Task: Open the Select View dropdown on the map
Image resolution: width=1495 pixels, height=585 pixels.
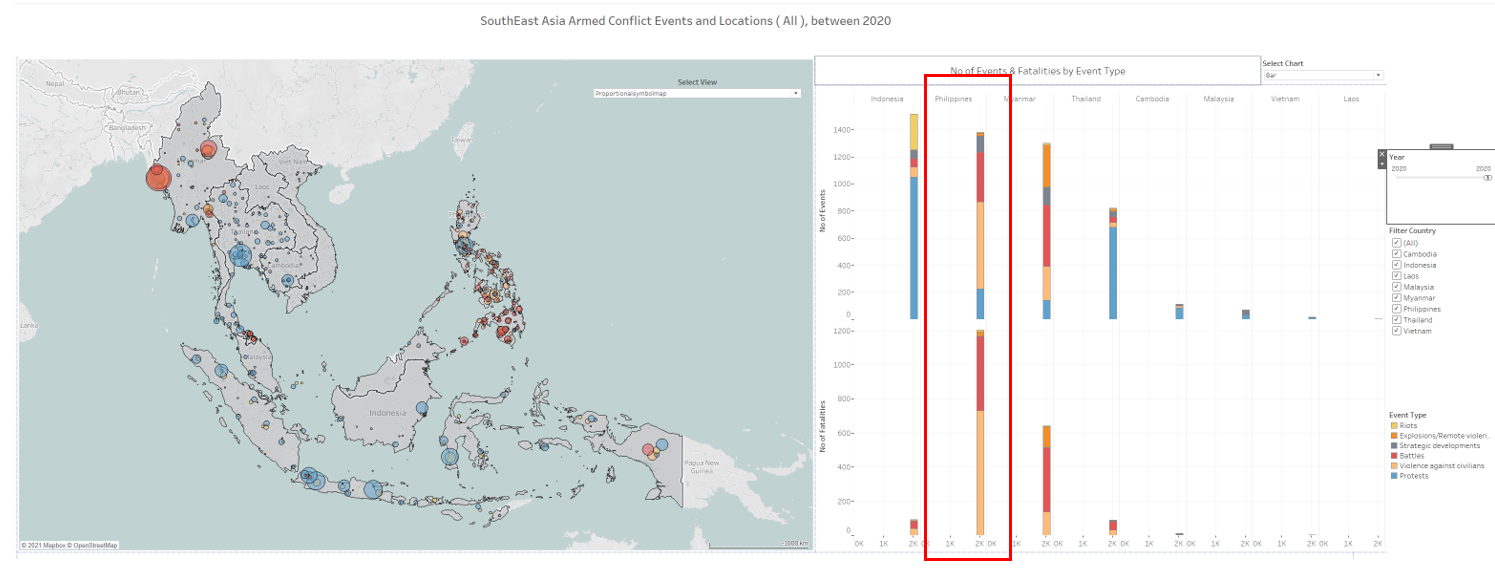Action: coord(697,93)
